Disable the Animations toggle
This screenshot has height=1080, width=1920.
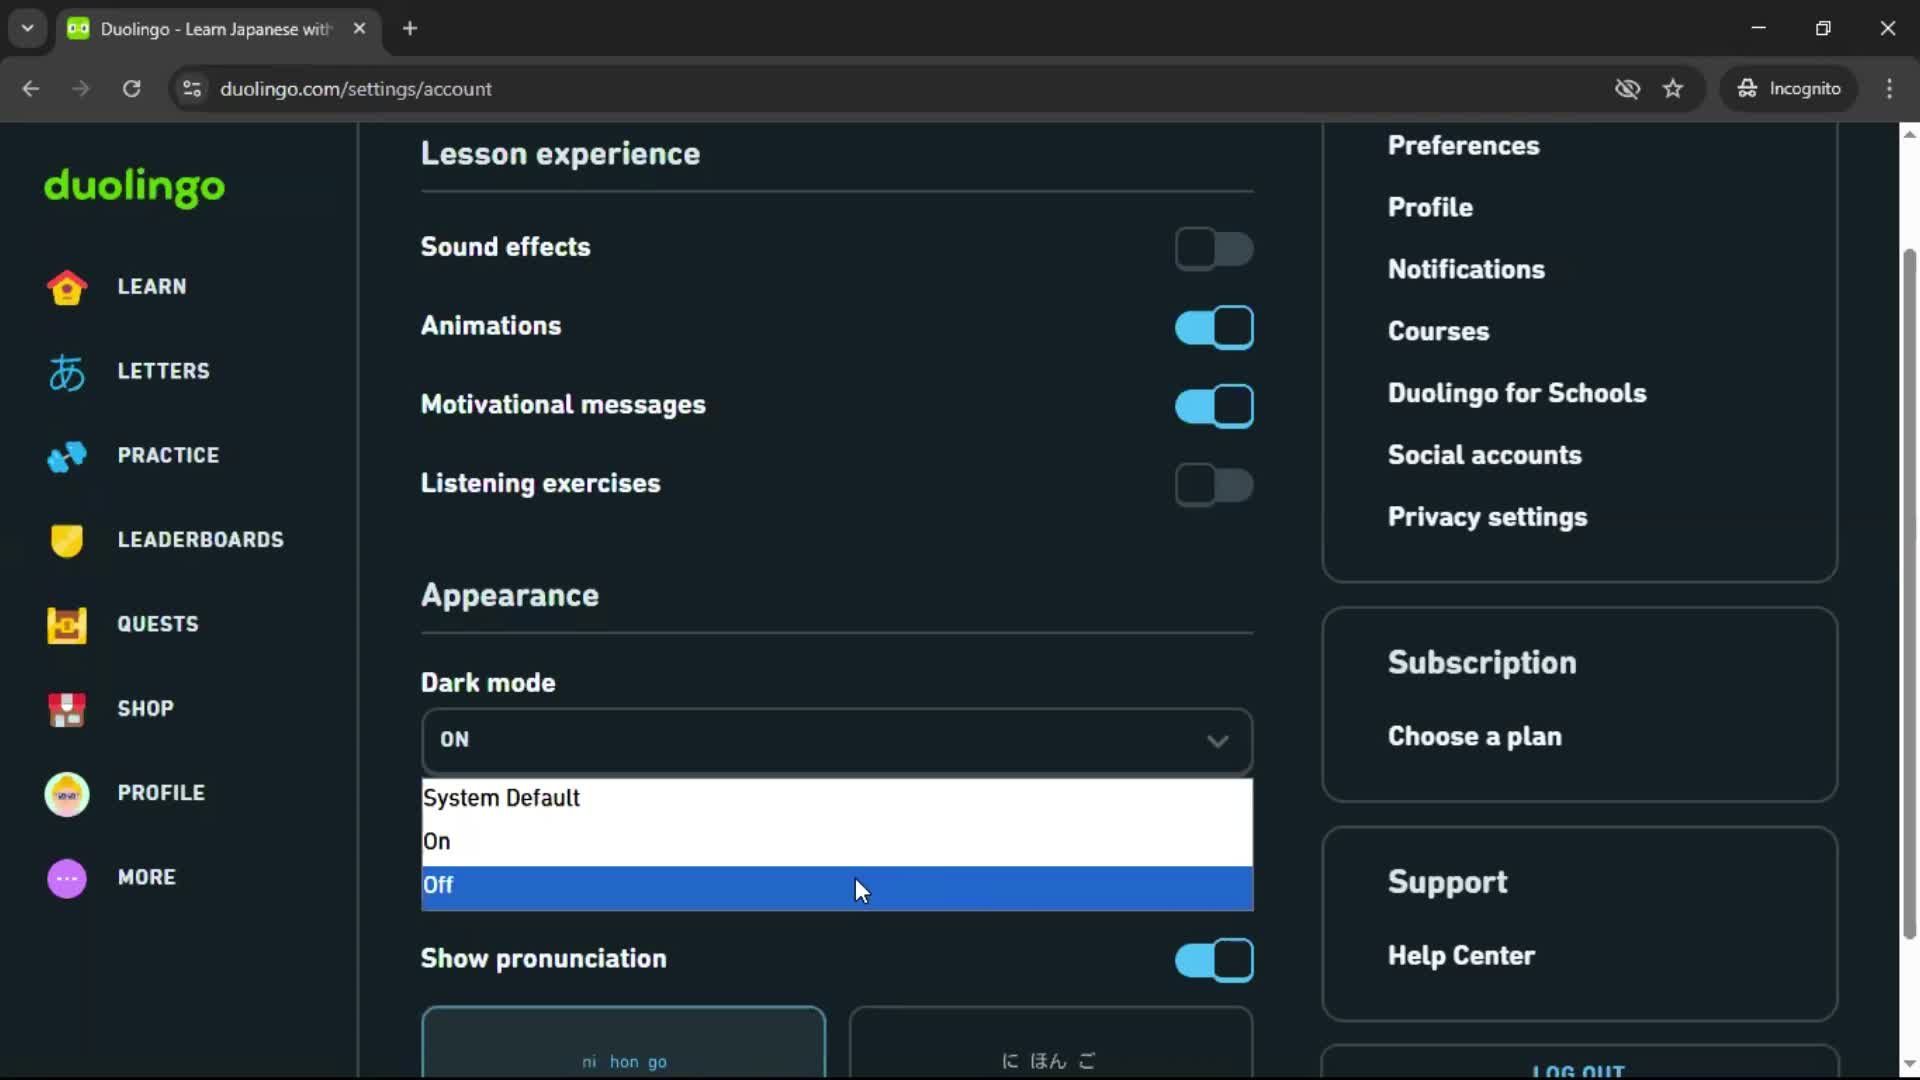click(x=1214, y=327)
